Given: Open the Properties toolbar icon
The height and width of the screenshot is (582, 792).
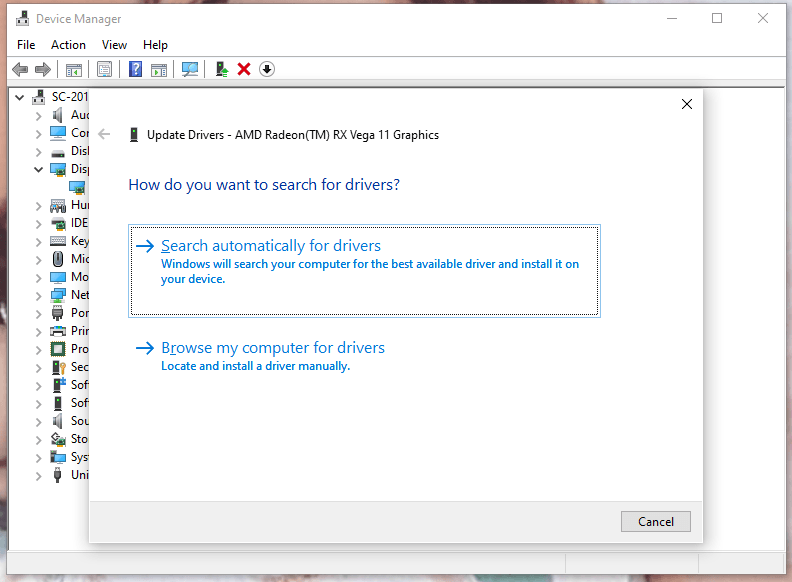Looking at the screenshot, I should (x=103, y=69).
